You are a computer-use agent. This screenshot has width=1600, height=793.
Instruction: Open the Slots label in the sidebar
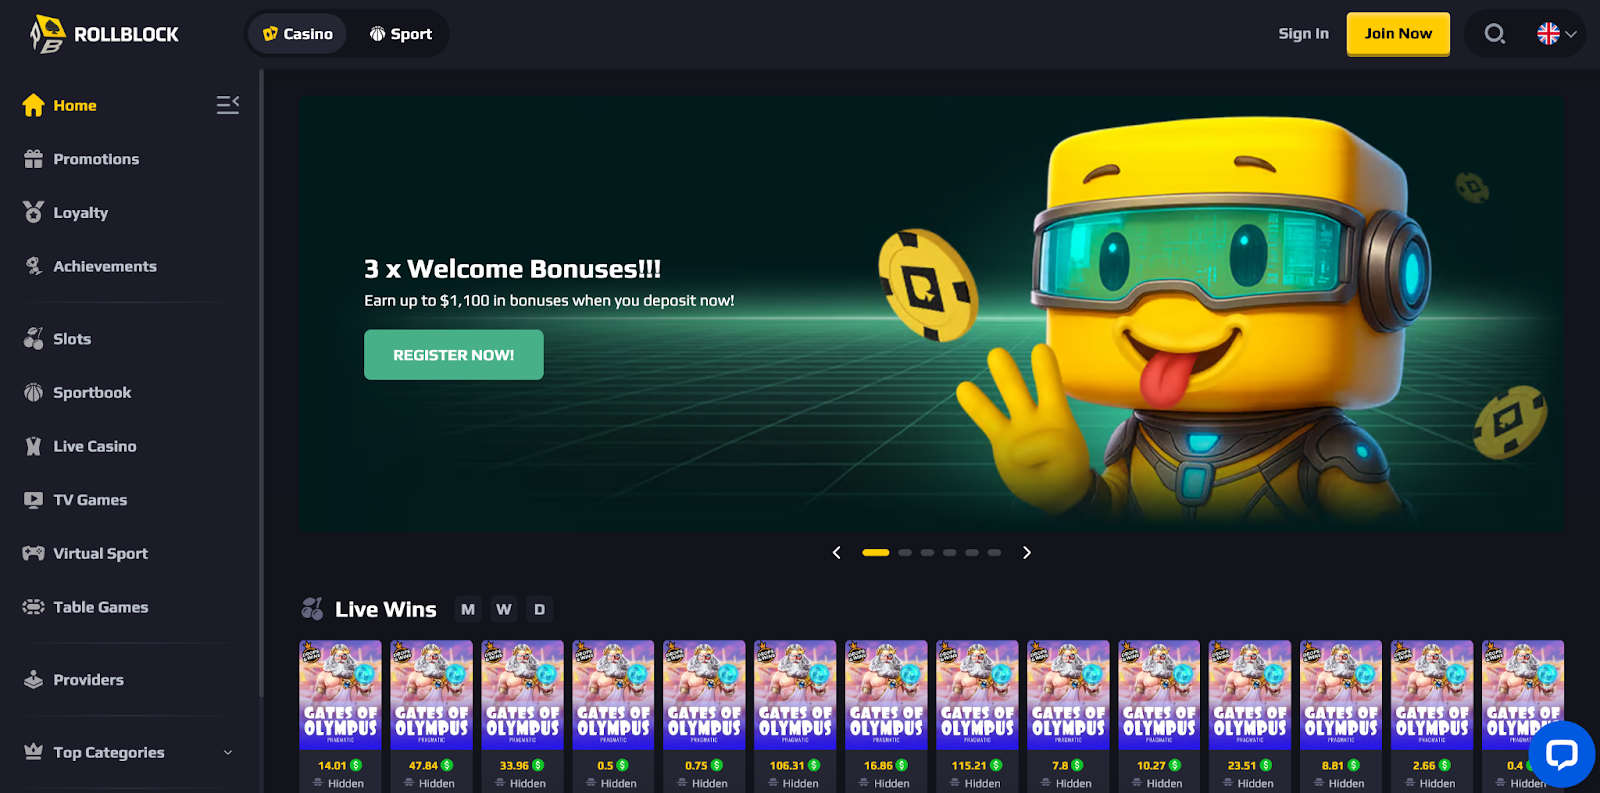72,339
